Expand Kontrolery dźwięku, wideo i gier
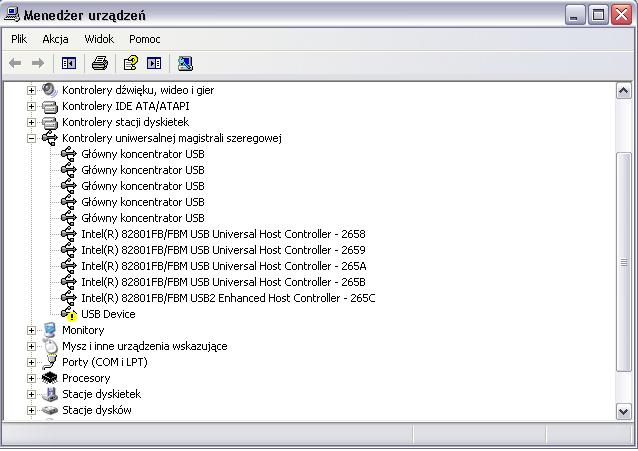This screenshot has height=451, width=638. tap(31, 90)
